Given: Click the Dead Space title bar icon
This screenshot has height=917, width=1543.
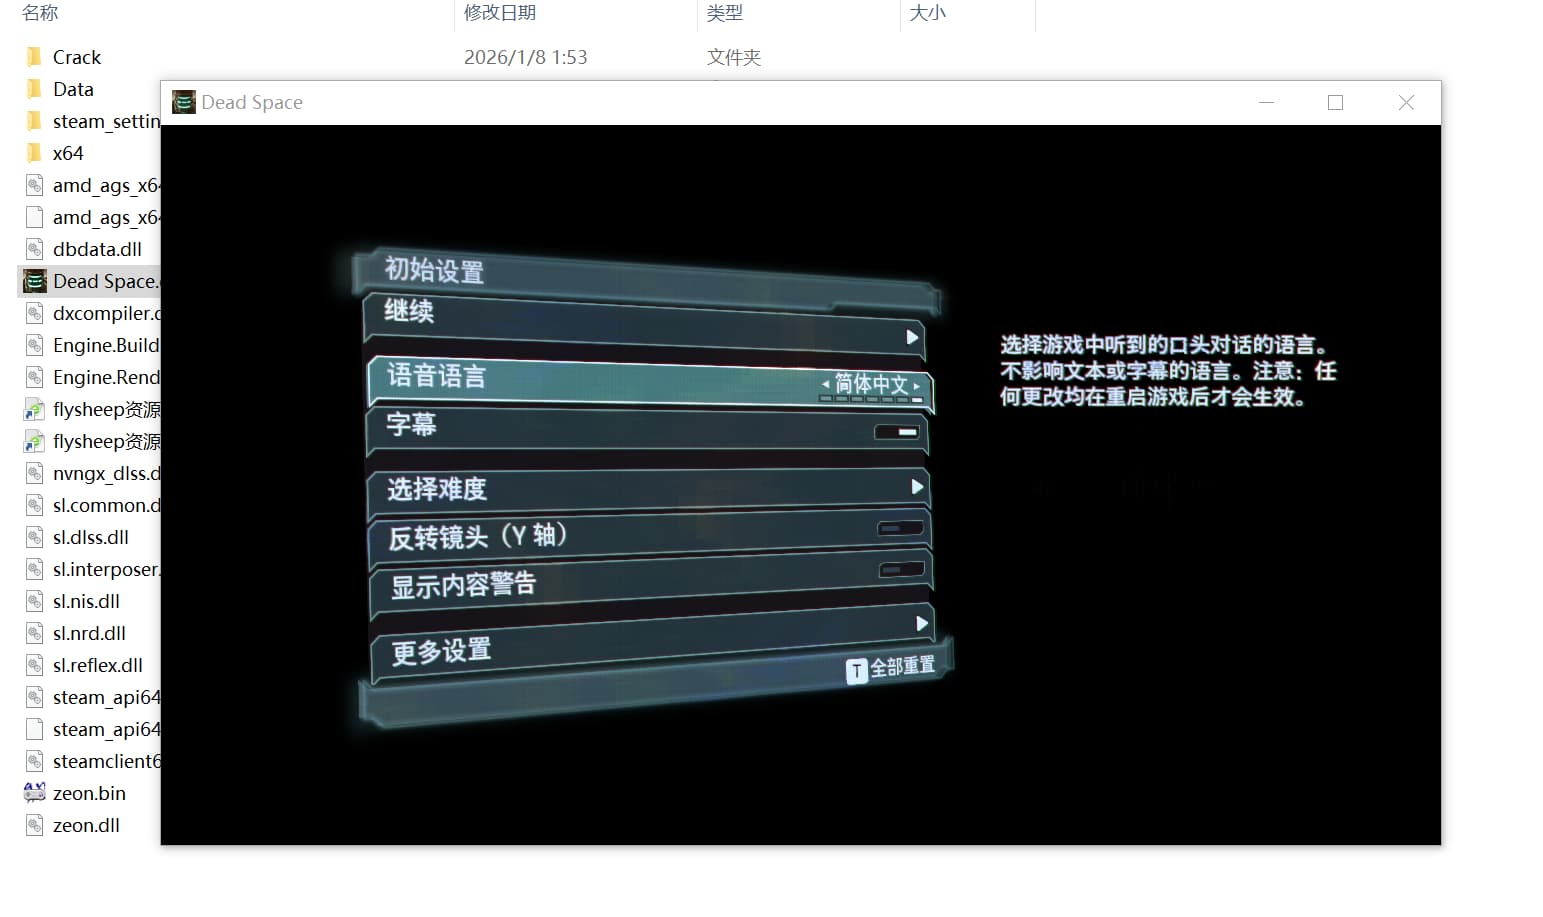Looking at the screenshot, I should [182, 102].
